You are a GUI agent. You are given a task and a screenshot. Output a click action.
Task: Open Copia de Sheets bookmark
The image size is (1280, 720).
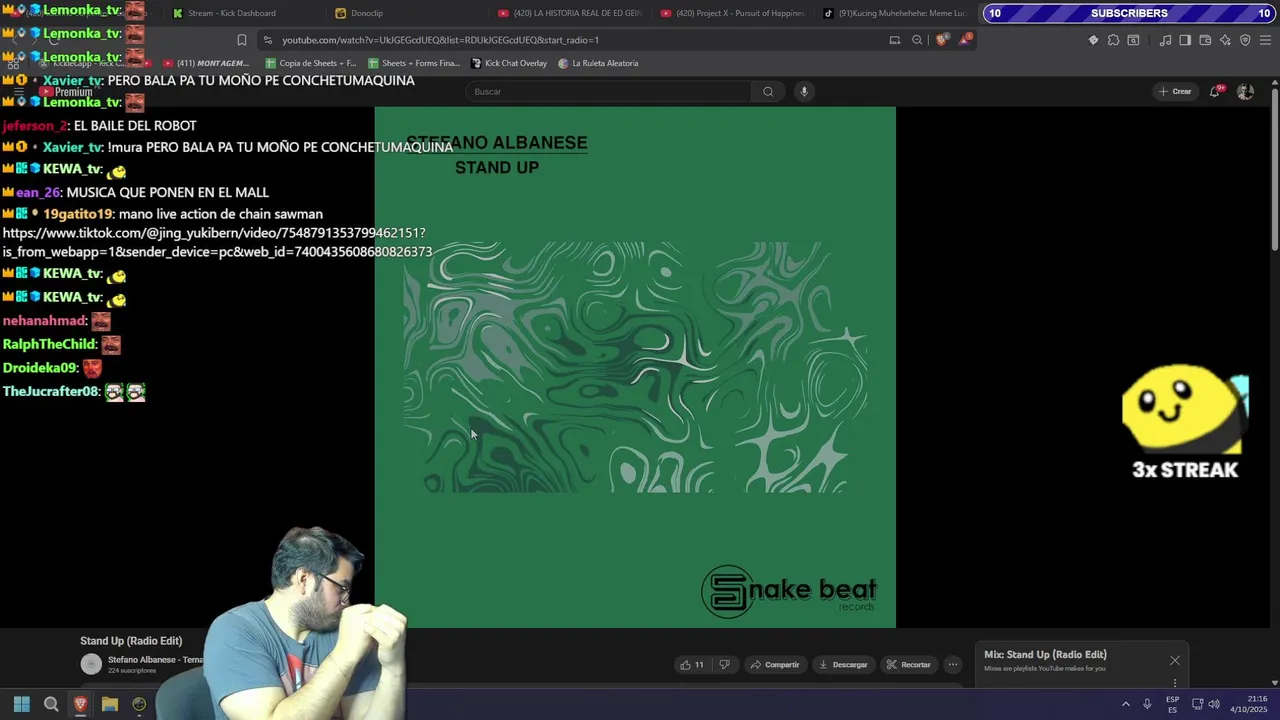(x=310, y=63)
